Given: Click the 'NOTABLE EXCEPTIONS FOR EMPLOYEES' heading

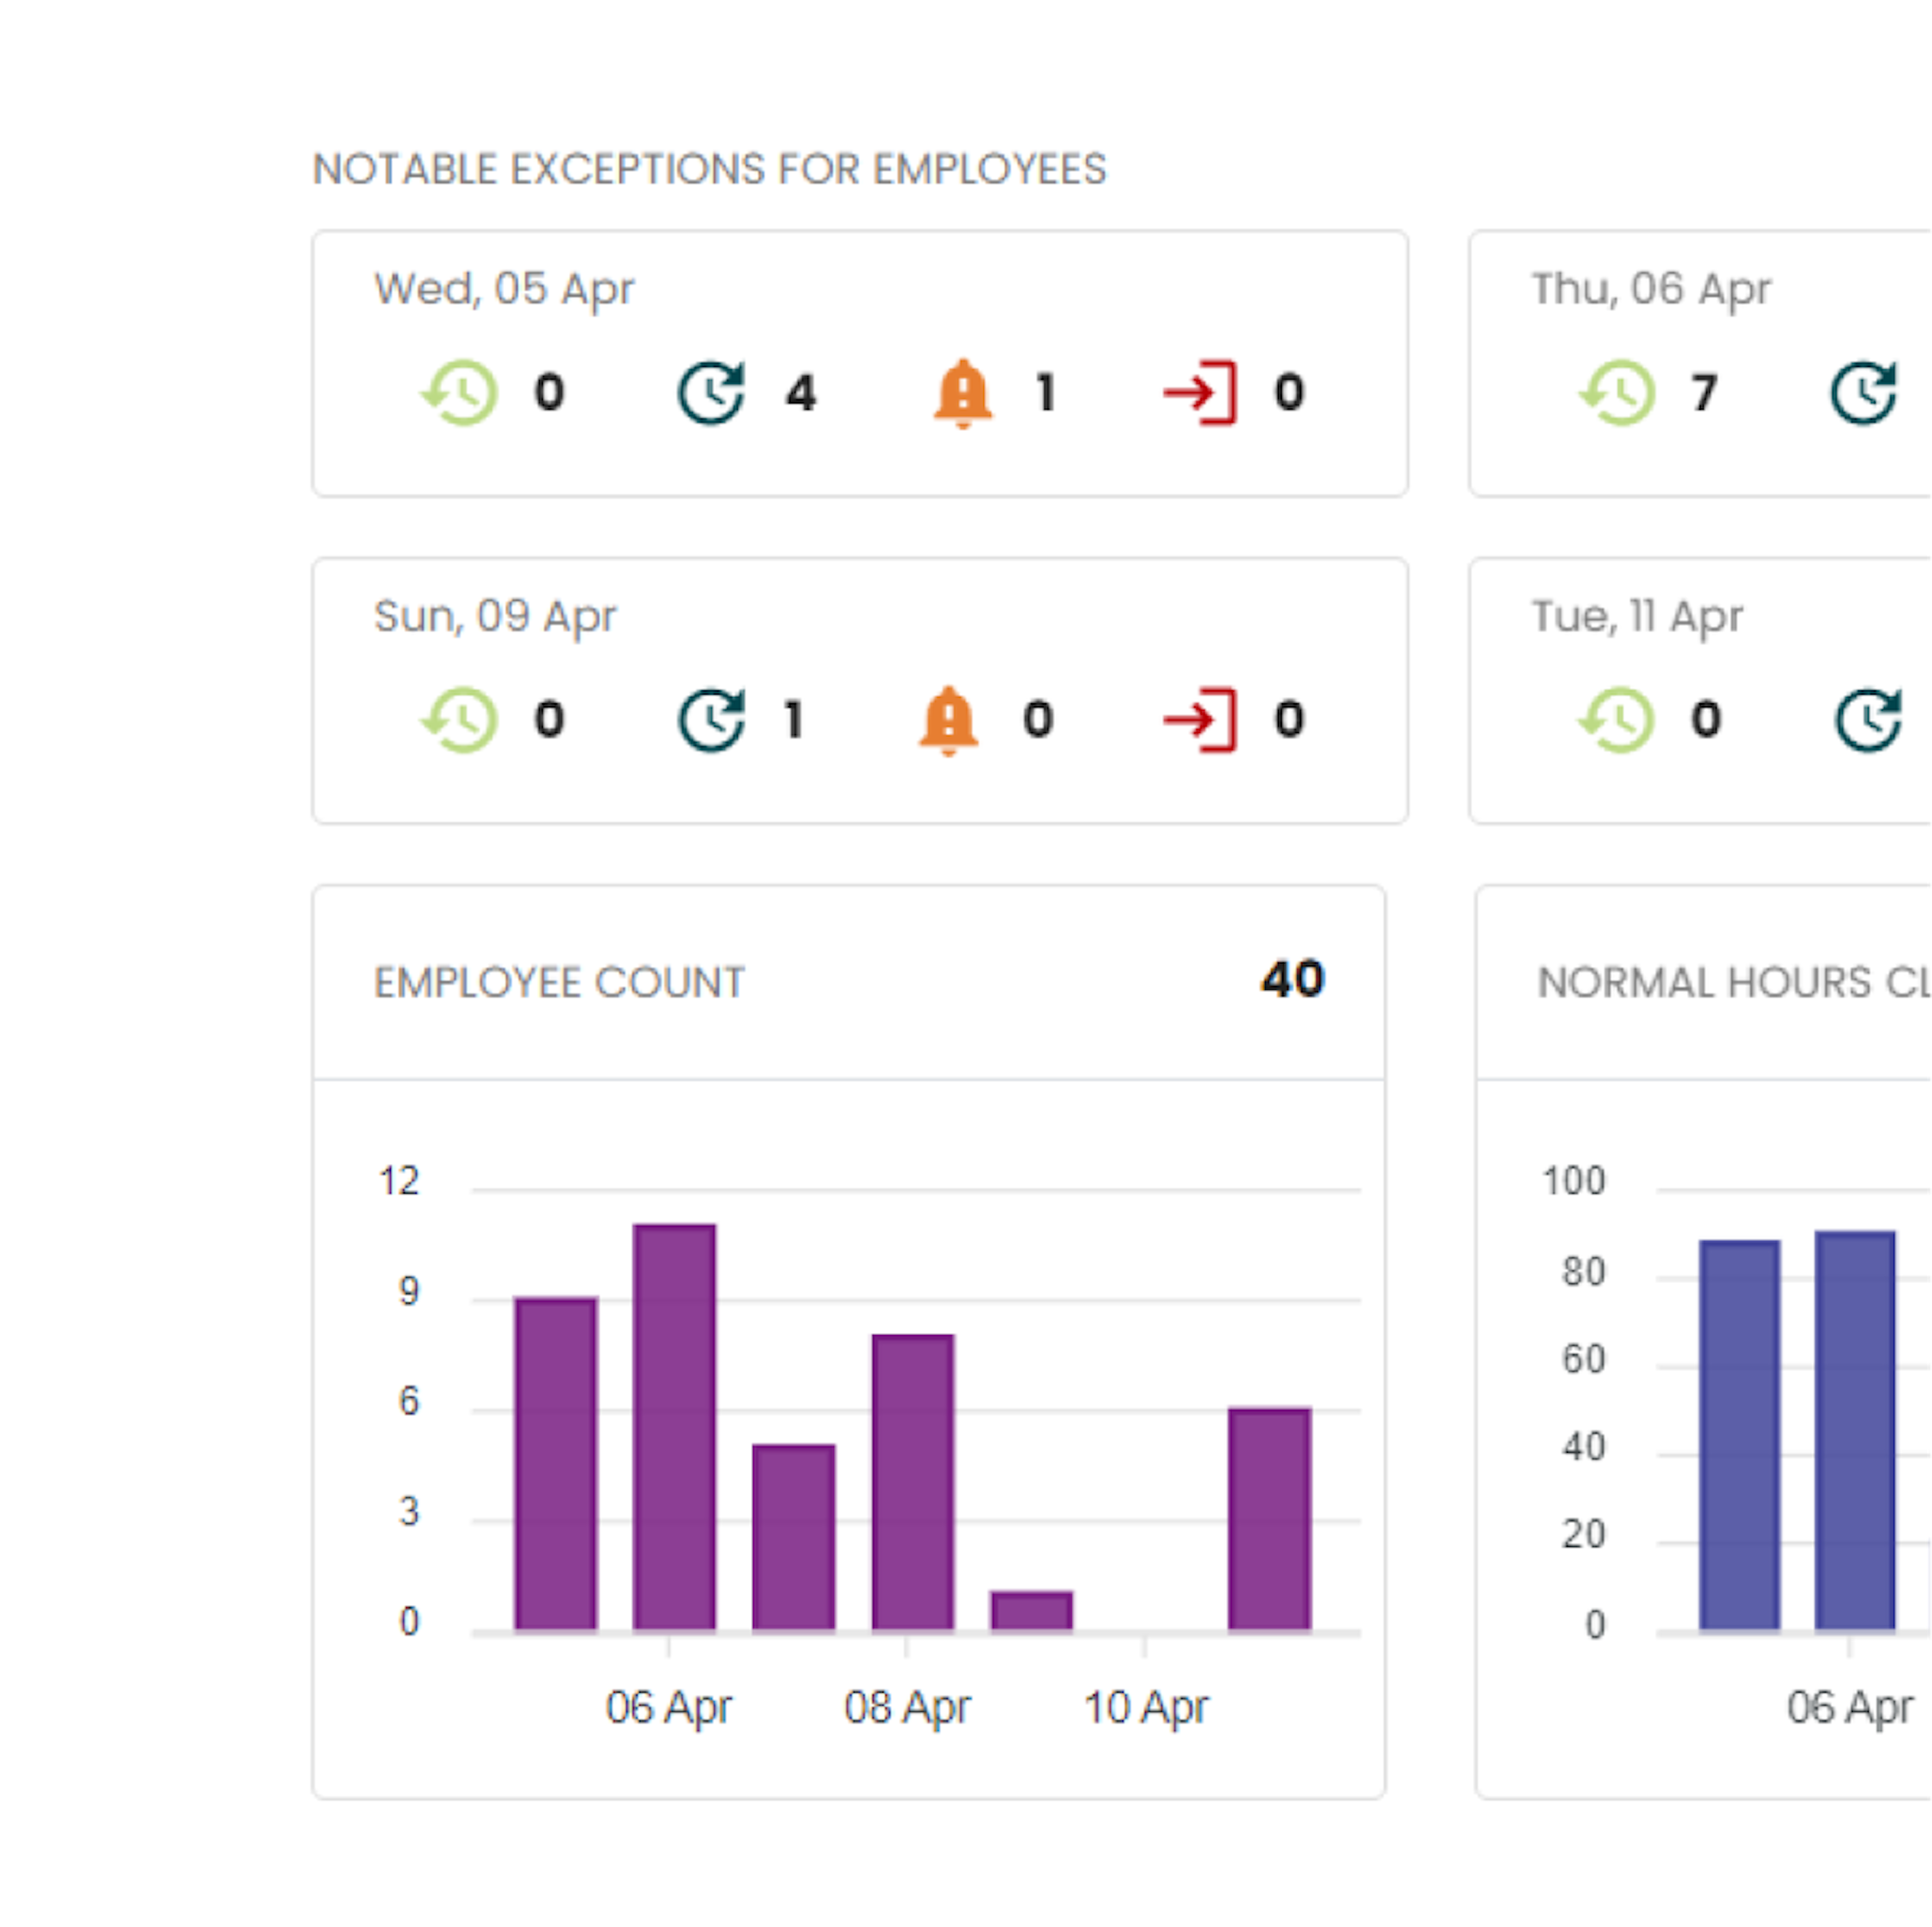Looking at the screenshot, I should (x=710, y=169).
